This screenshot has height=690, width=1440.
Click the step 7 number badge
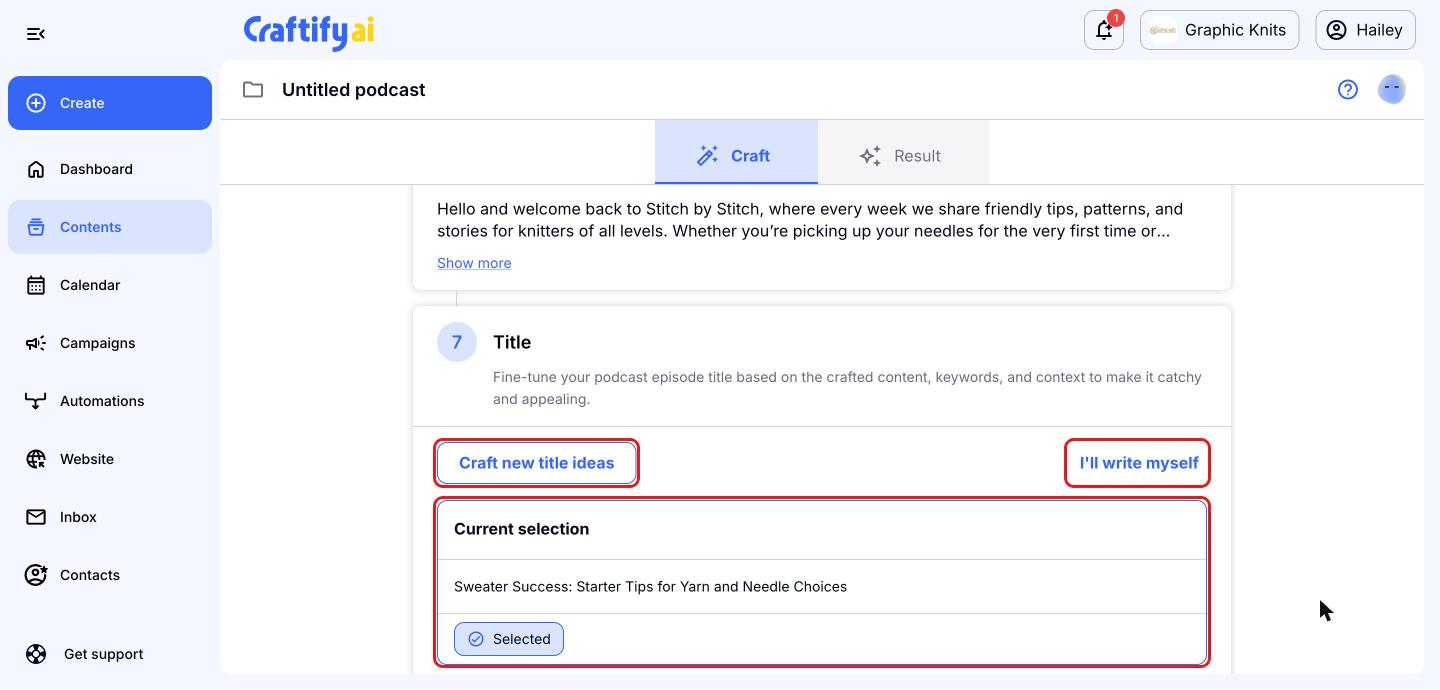[x=457, y=342]
